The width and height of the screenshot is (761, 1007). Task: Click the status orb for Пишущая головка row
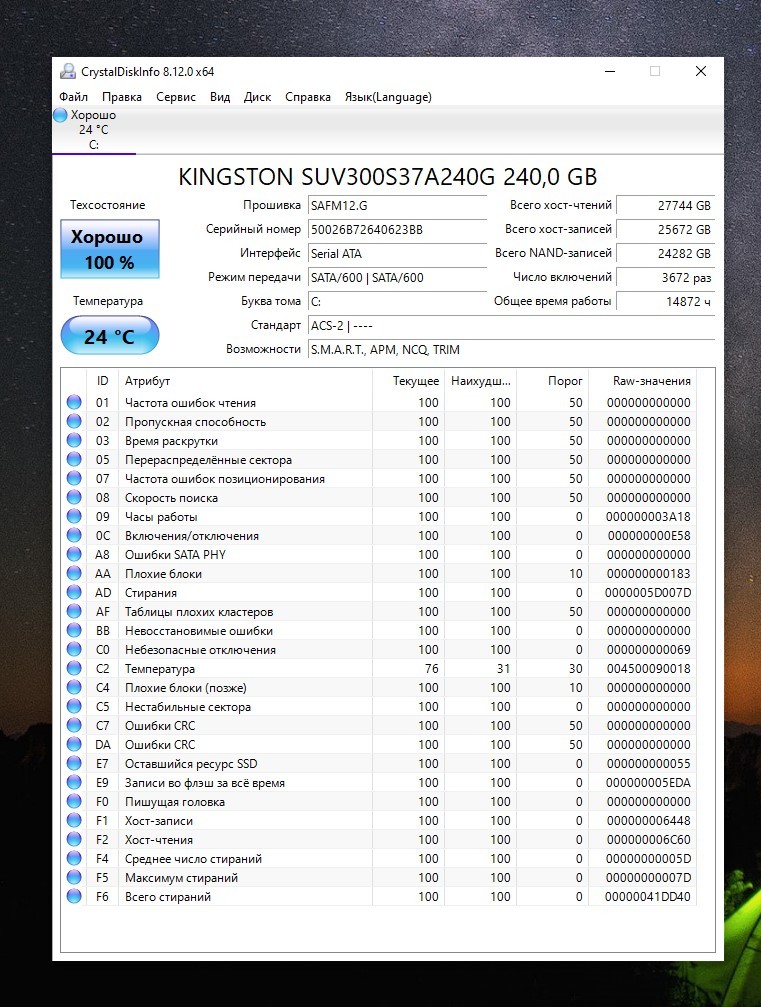click(x=74, y=801)
